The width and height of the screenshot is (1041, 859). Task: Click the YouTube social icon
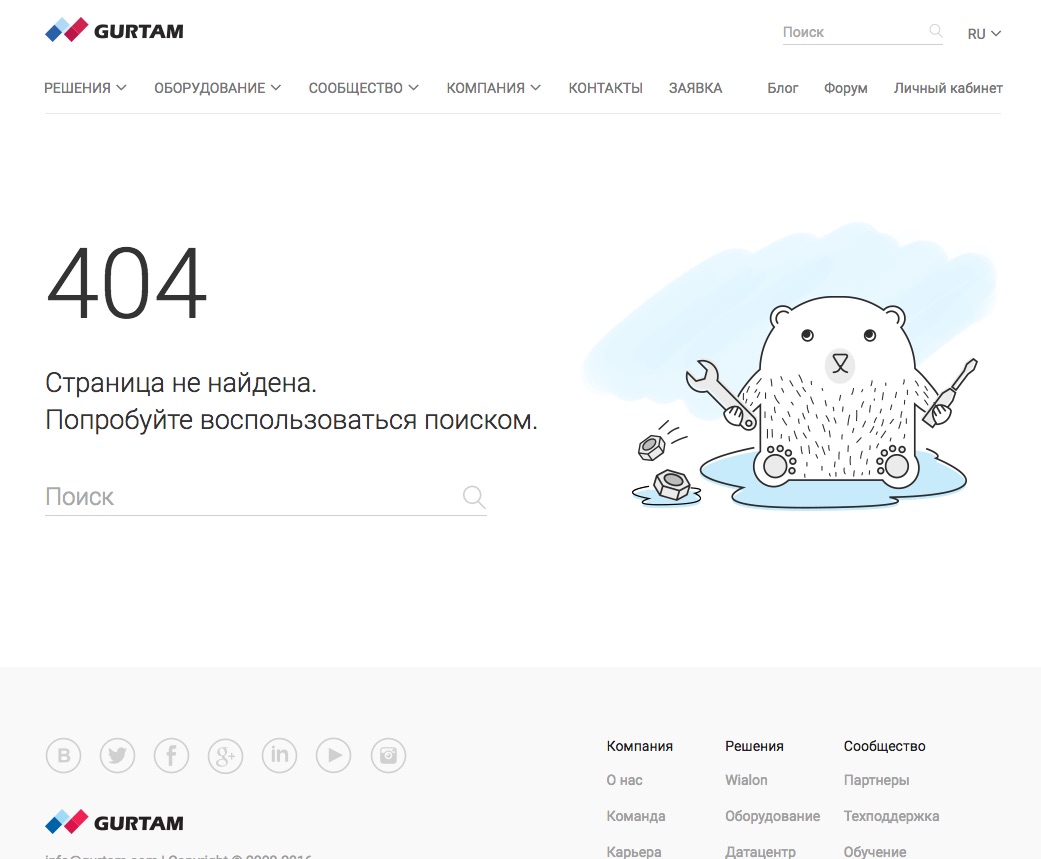coord(334,756)
